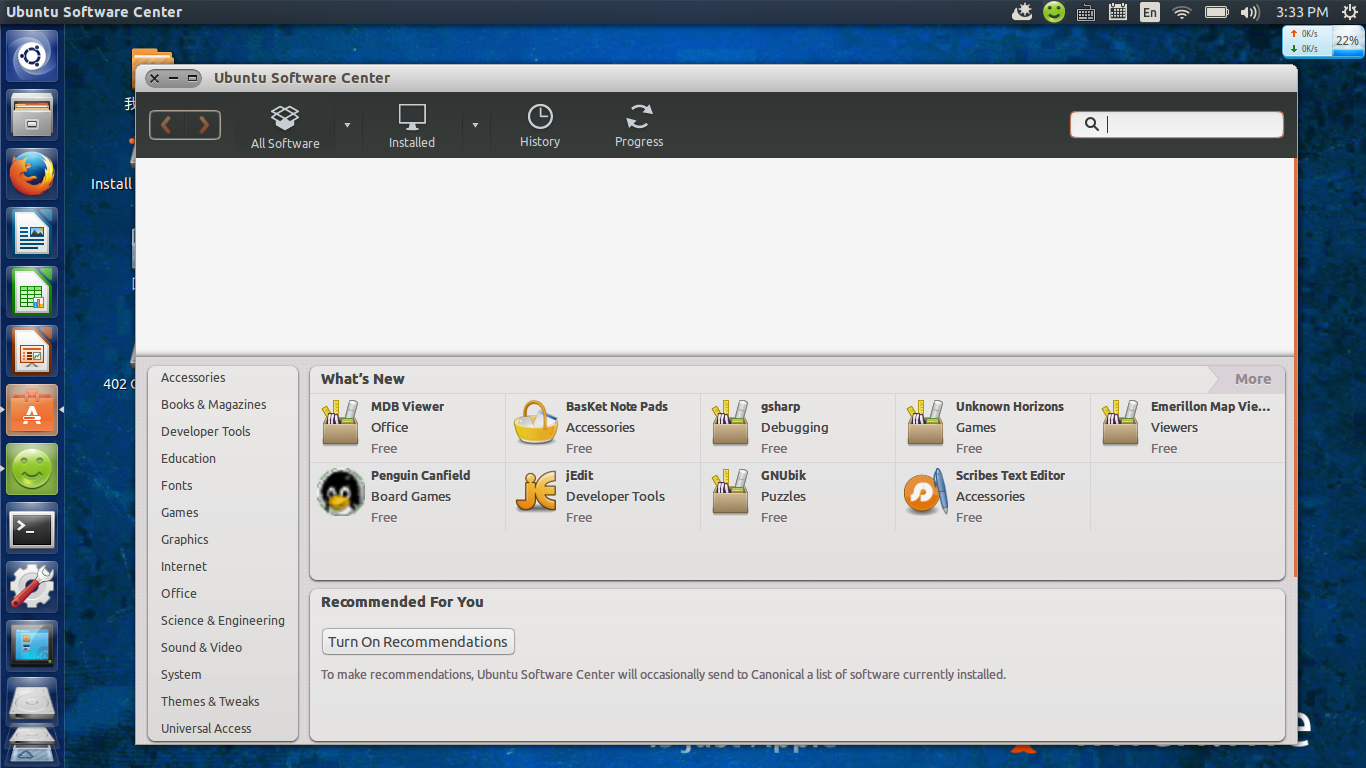Expand the All Software dropdown arrow
Viewport: 1366px width, 768px height.
(x=347, y=125)
